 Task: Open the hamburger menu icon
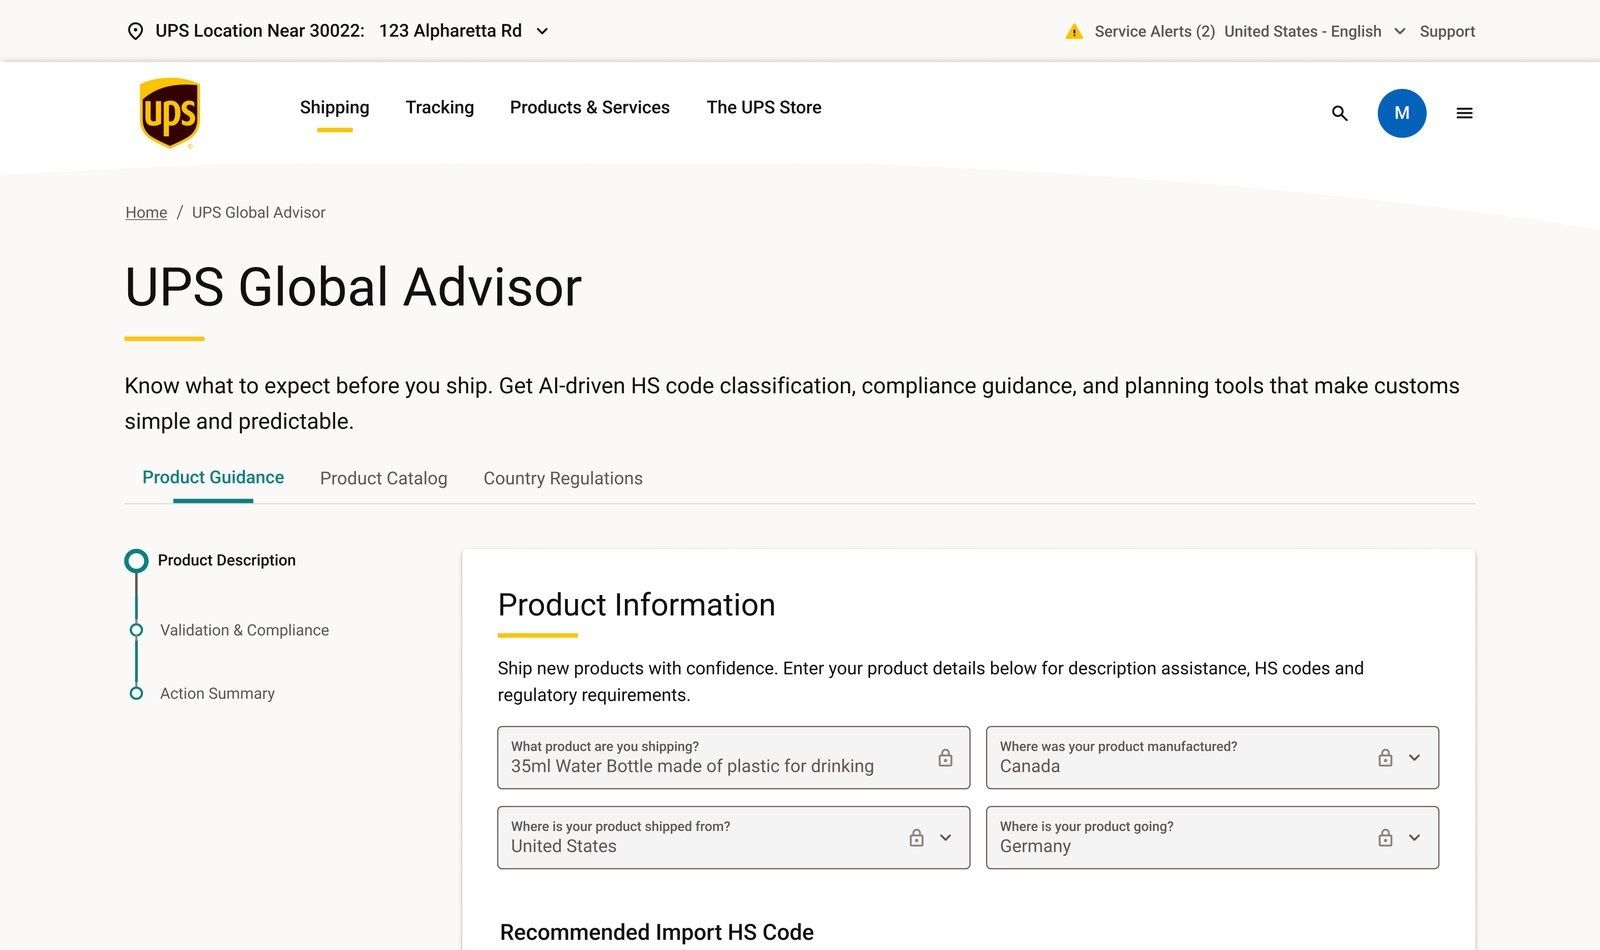1464,113
